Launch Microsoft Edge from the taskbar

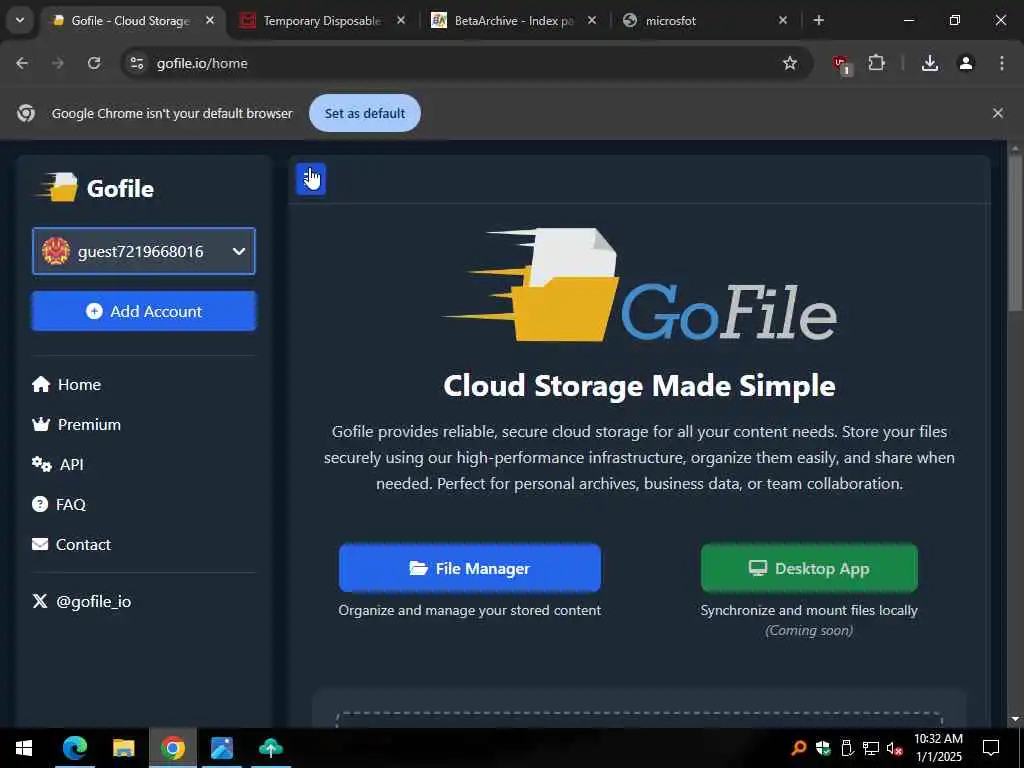pyautogui.click(x=75, y=748)
